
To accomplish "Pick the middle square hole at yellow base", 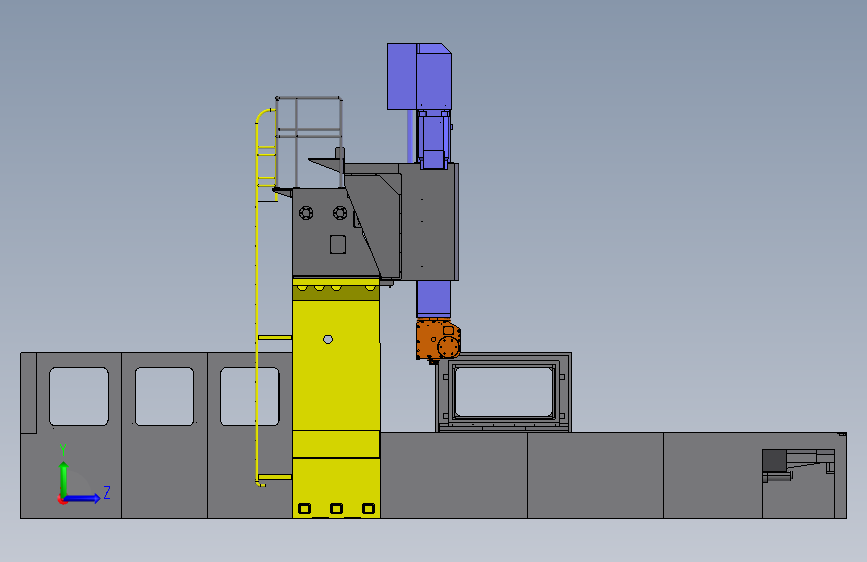I will click(x=336, y=508).
